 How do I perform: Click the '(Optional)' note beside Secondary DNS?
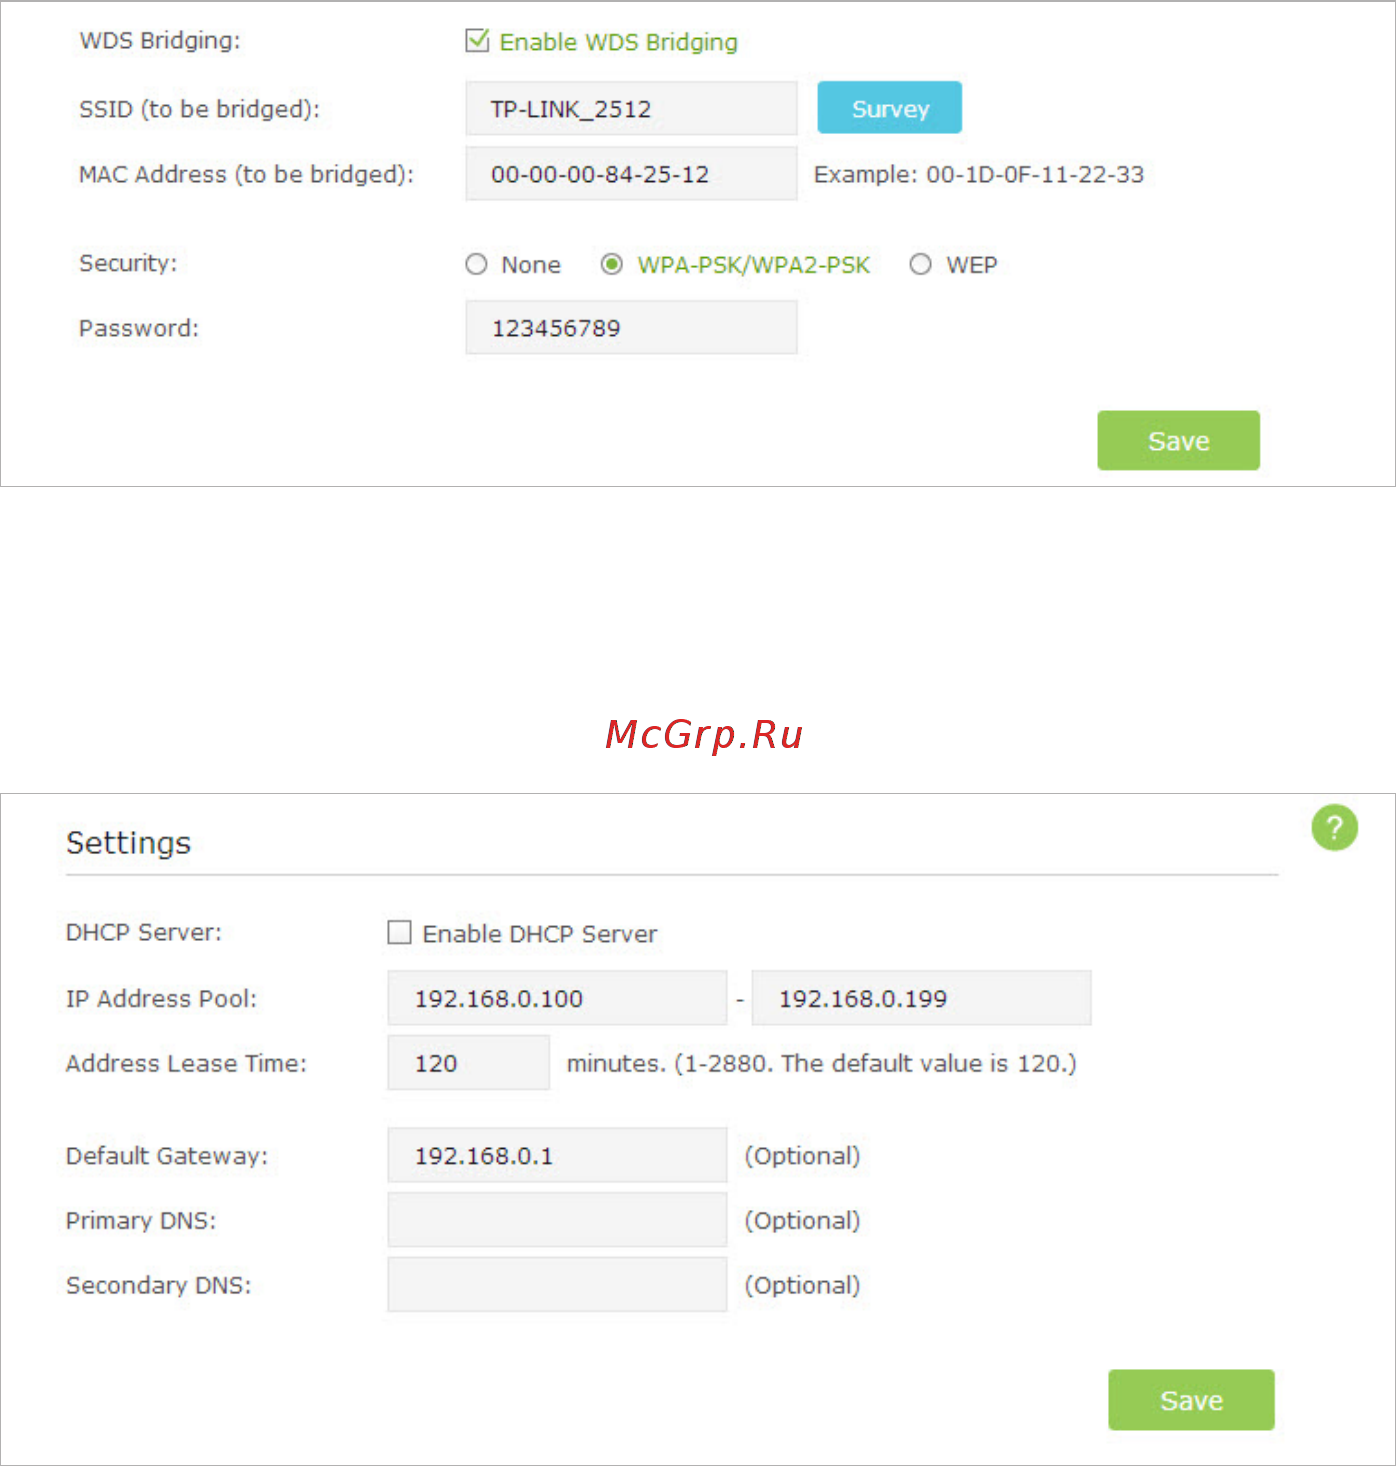point(802,1285)
